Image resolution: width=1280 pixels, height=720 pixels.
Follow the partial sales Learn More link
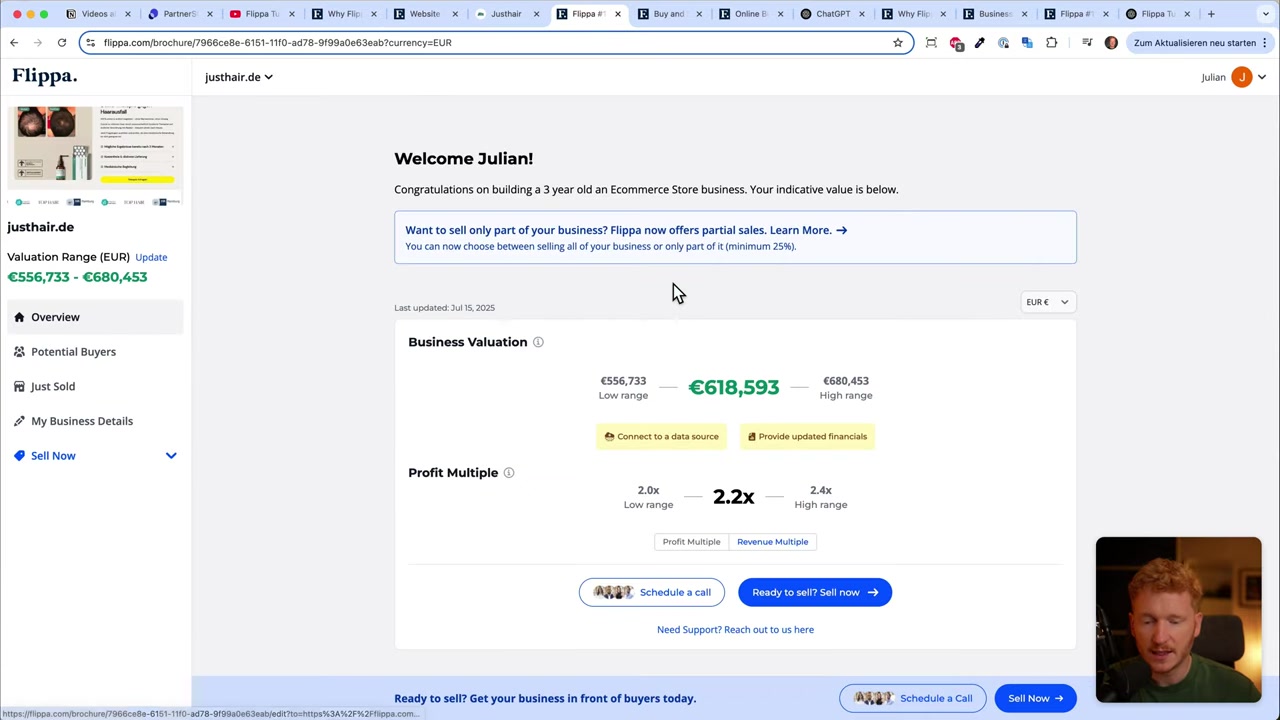[808, 230]
